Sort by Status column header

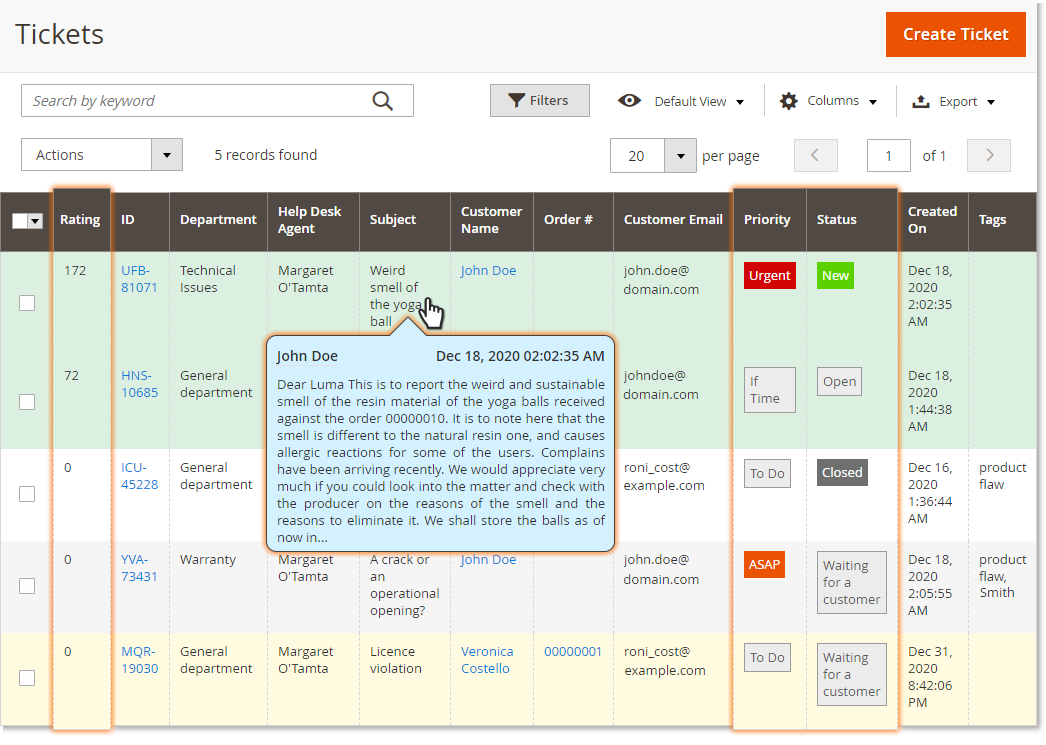click(x=851, y=220)
